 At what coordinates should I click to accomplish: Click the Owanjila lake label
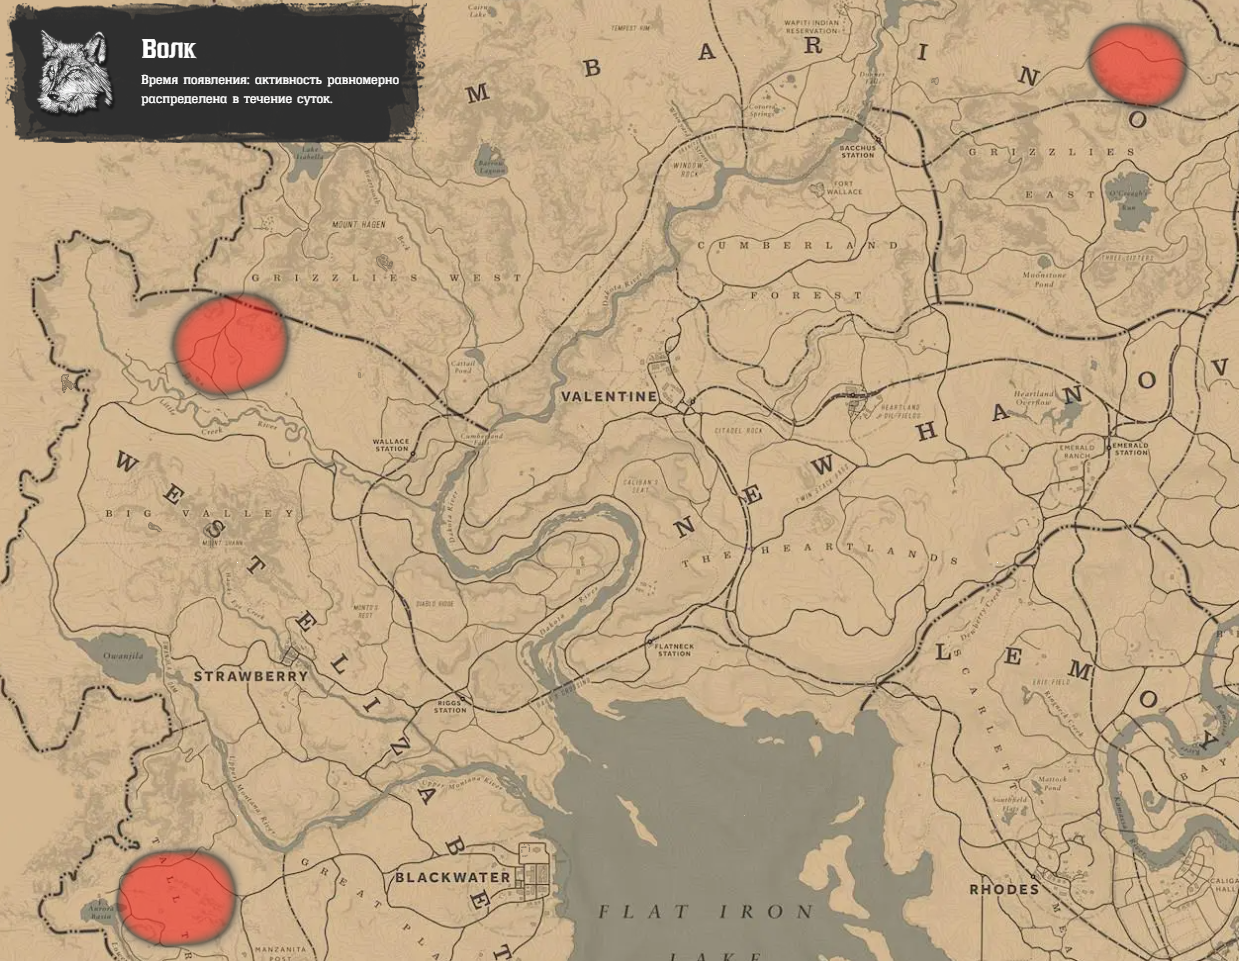point(123,656)
